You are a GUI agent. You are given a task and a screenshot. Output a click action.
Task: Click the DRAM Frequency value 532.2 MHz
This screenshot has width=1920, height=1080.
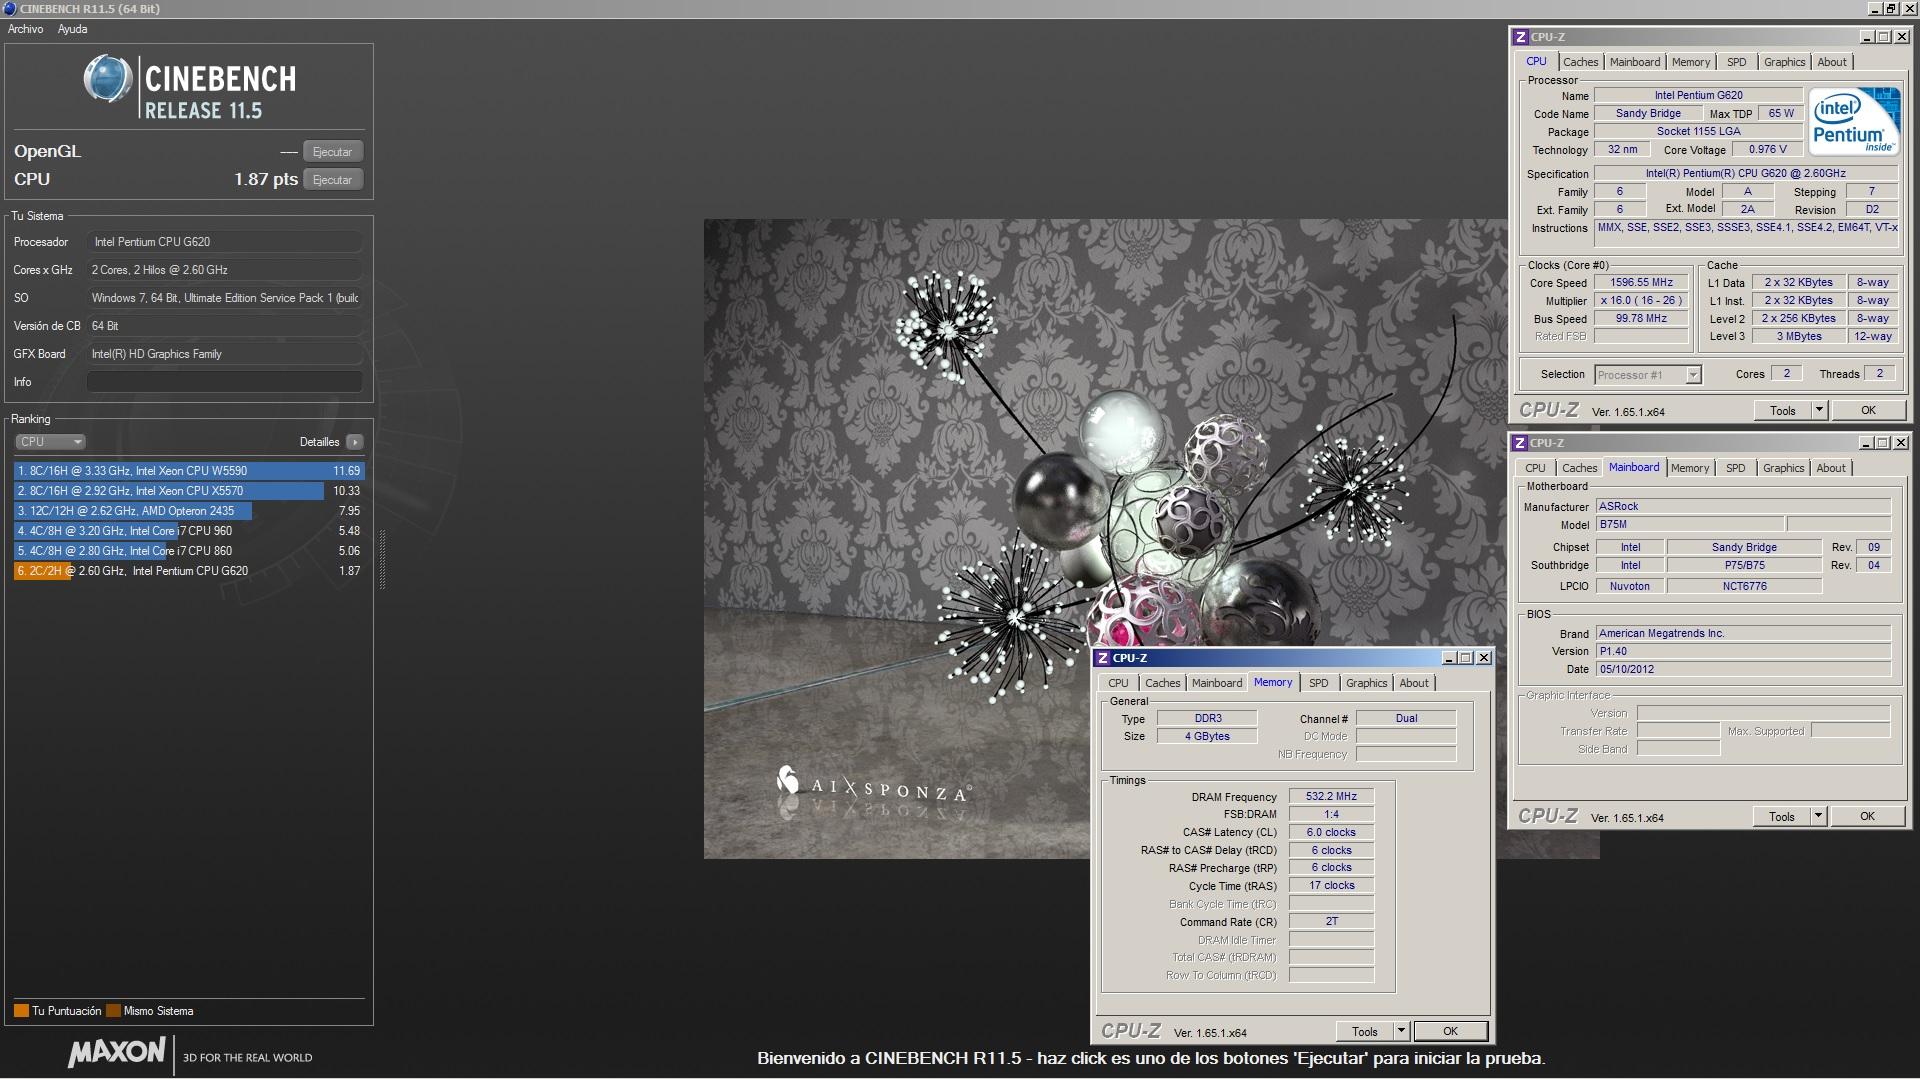click(x=1331, y=797)
